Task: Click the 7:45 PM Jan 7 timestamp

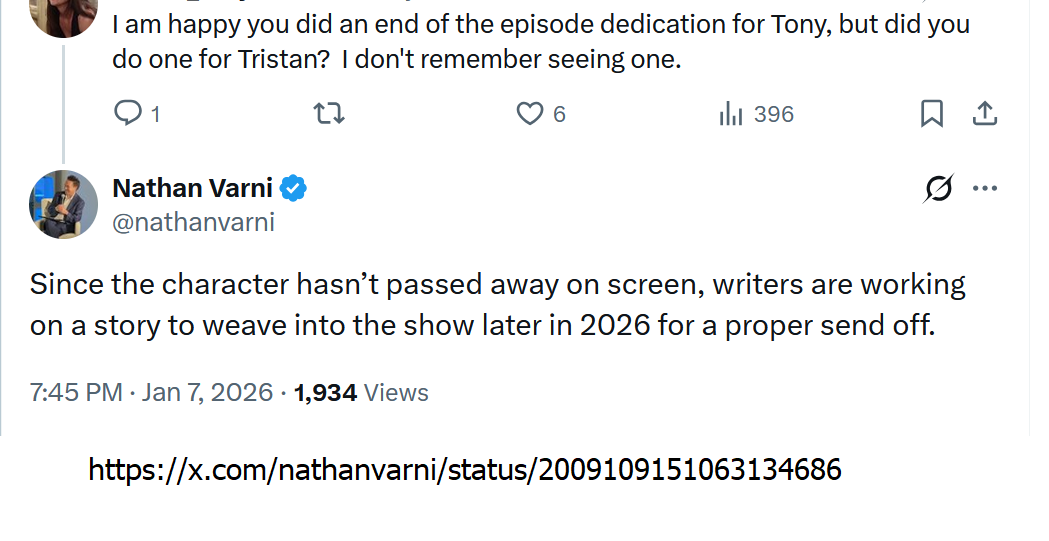Action: point(151,393)
